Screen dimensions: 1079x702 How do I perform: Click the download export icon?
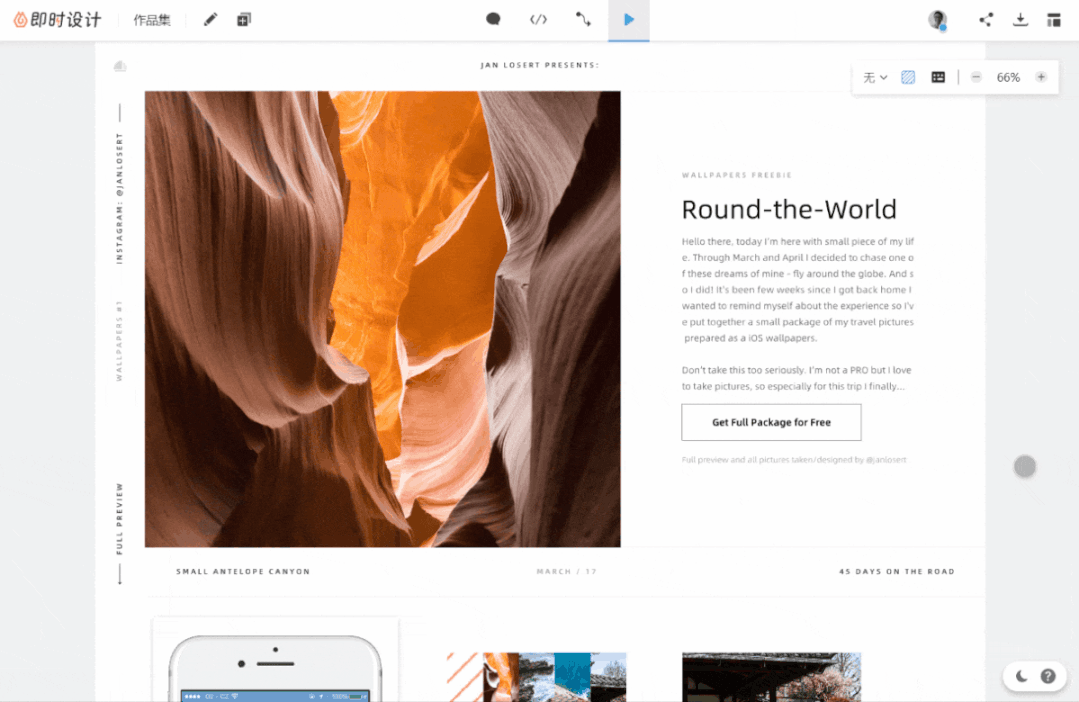(1021, 19)
